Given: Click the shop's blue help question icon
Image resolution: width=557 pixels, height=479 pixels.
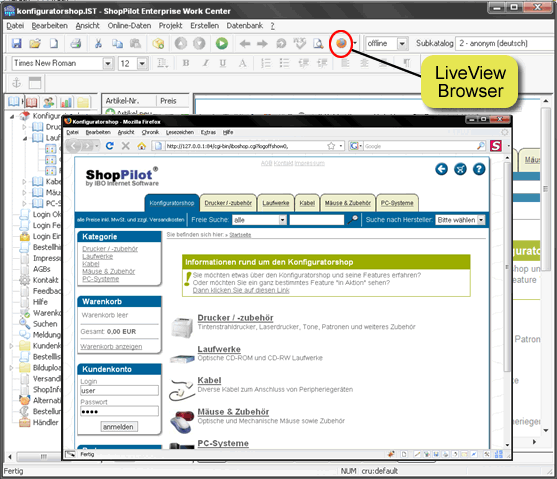Looking at the screenshot, I should click(479, 169).
